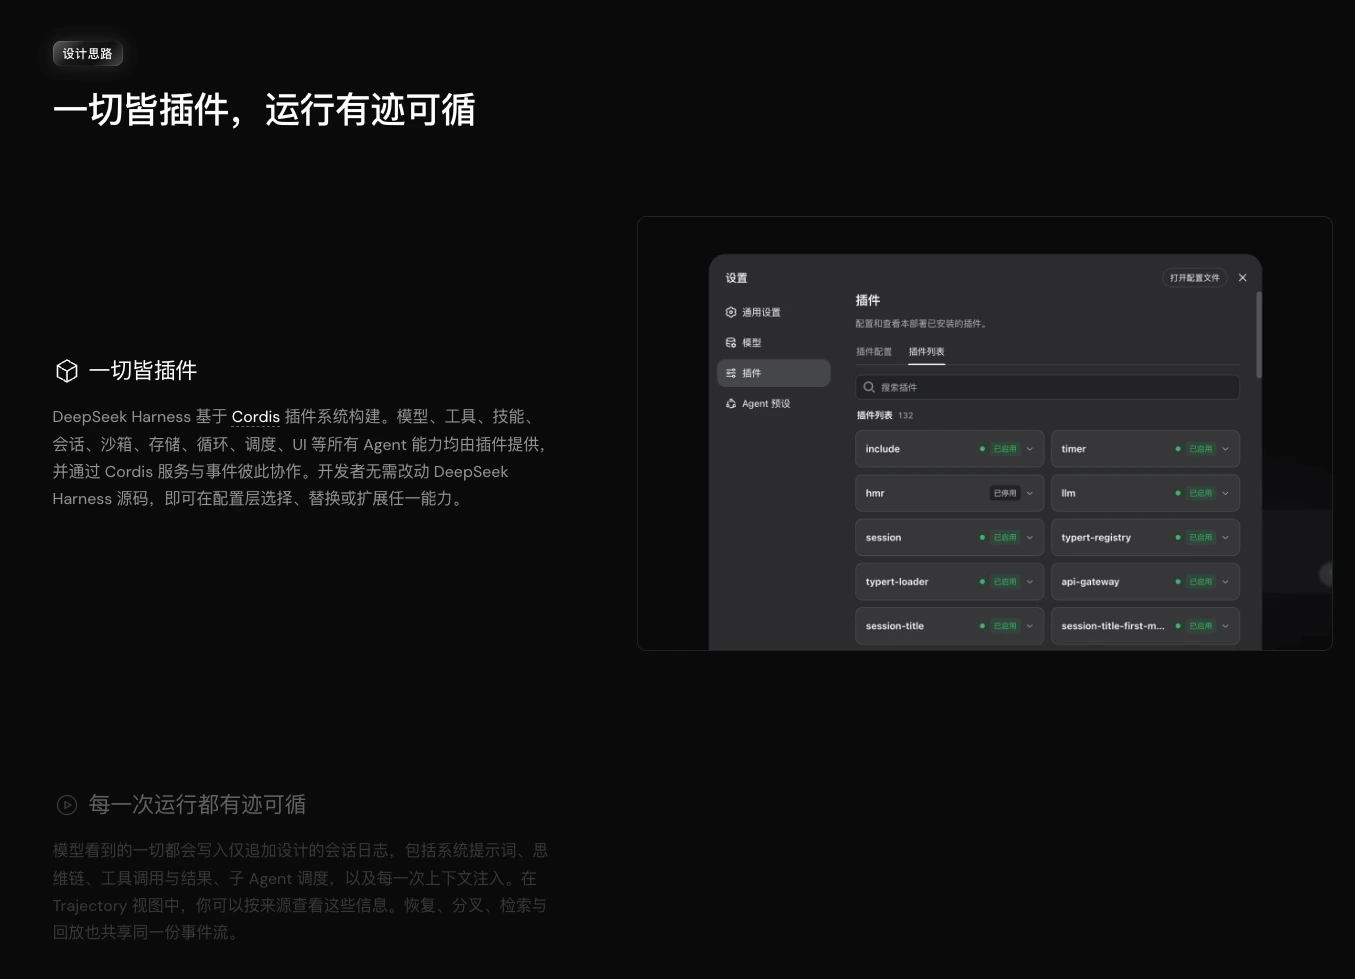Select the 一切皆插件 feature heading

pyautogui.click(x=143, y=371)
